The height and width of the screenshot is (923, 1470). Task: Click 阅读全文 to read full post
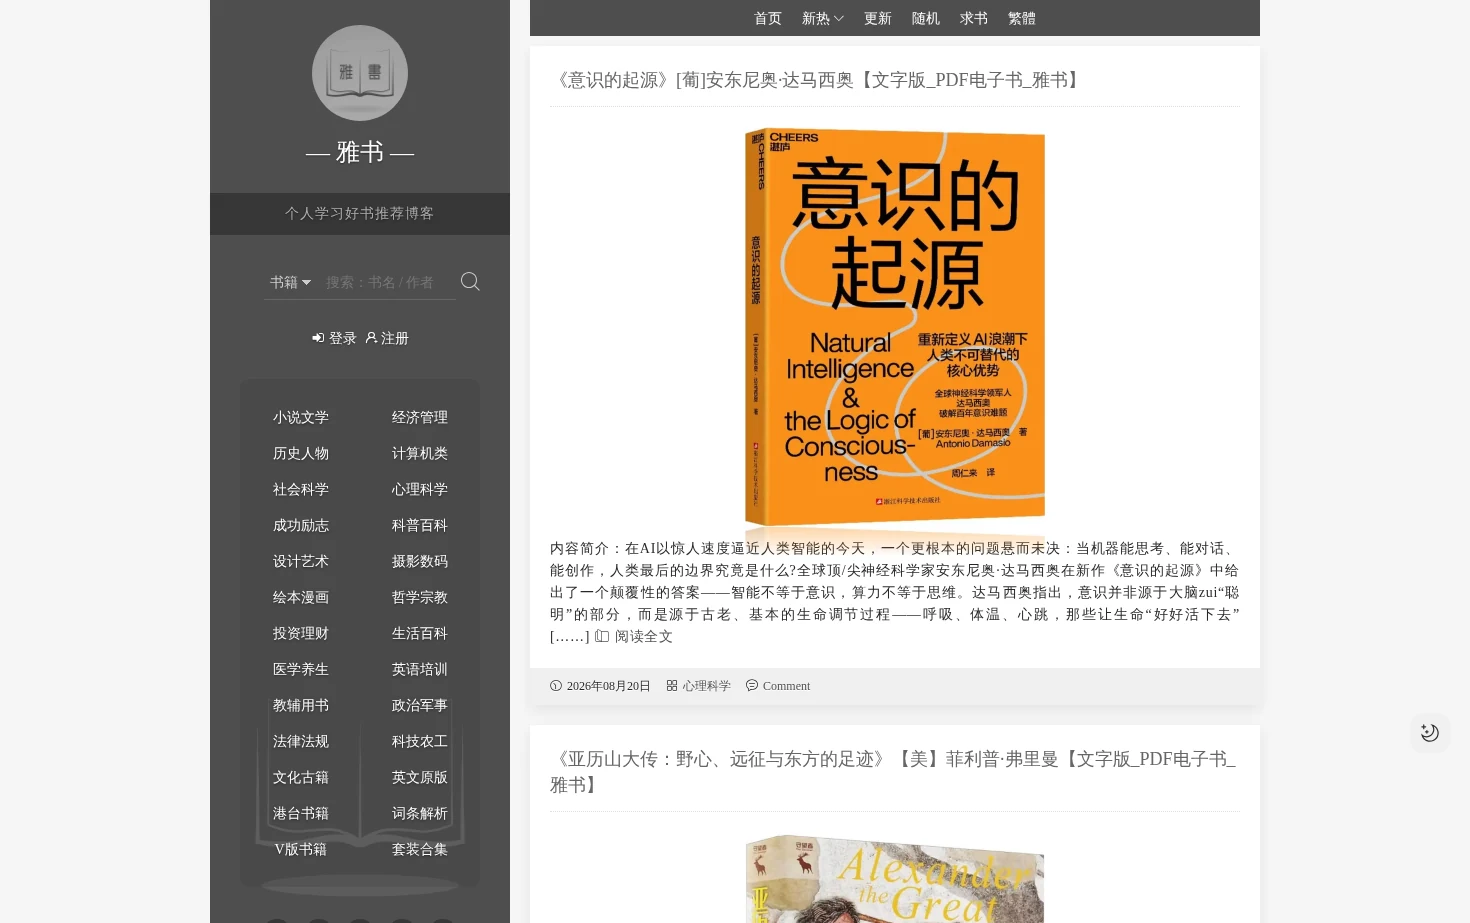pos(634,636)
